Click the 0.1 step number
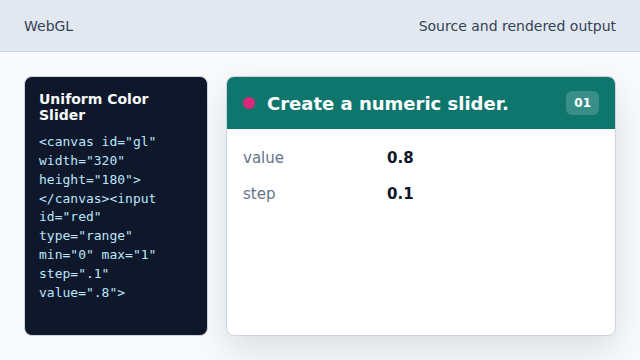Viewport: 640px width, 360px height. click(x=400, y=193)
